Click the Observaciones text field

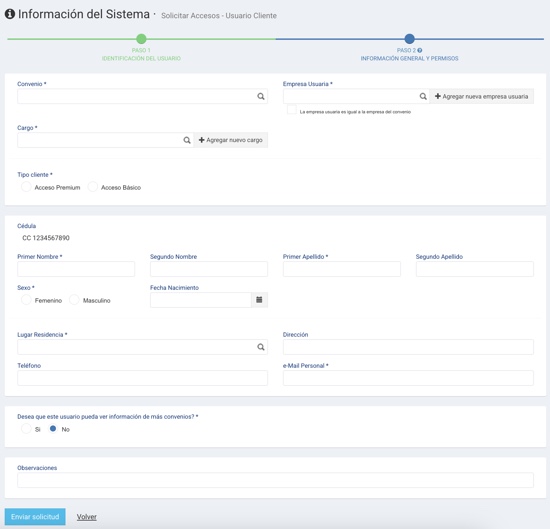click(x=275, y=480)
